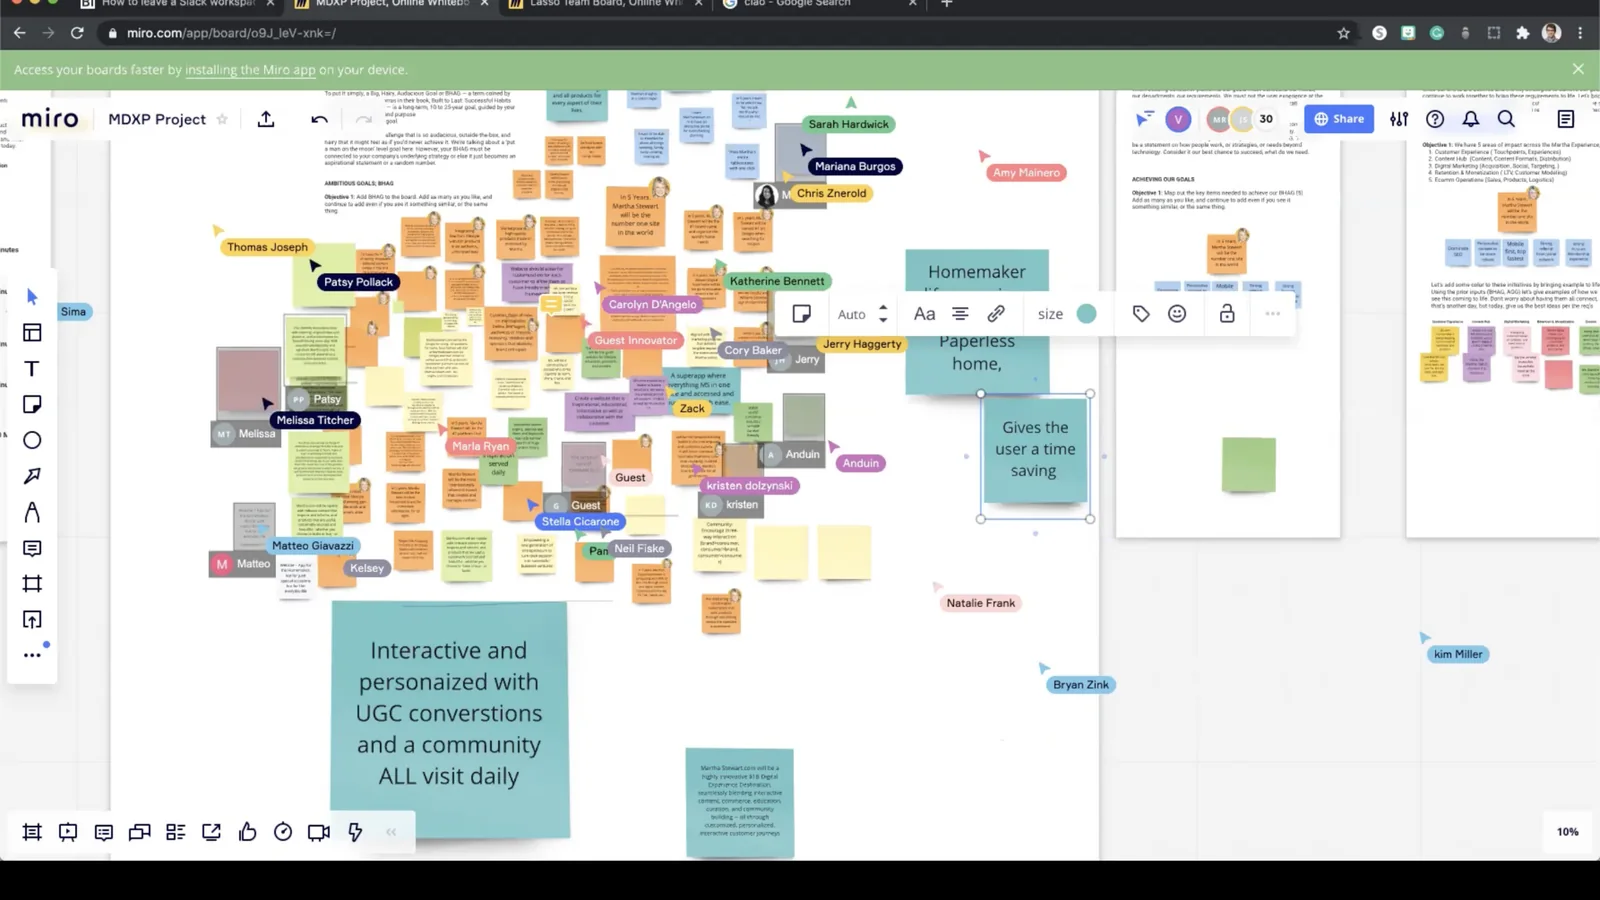Viewport: 1600px width, 900px height.
Task: Select the Arrow connection line tool
Action: point(32,476)
